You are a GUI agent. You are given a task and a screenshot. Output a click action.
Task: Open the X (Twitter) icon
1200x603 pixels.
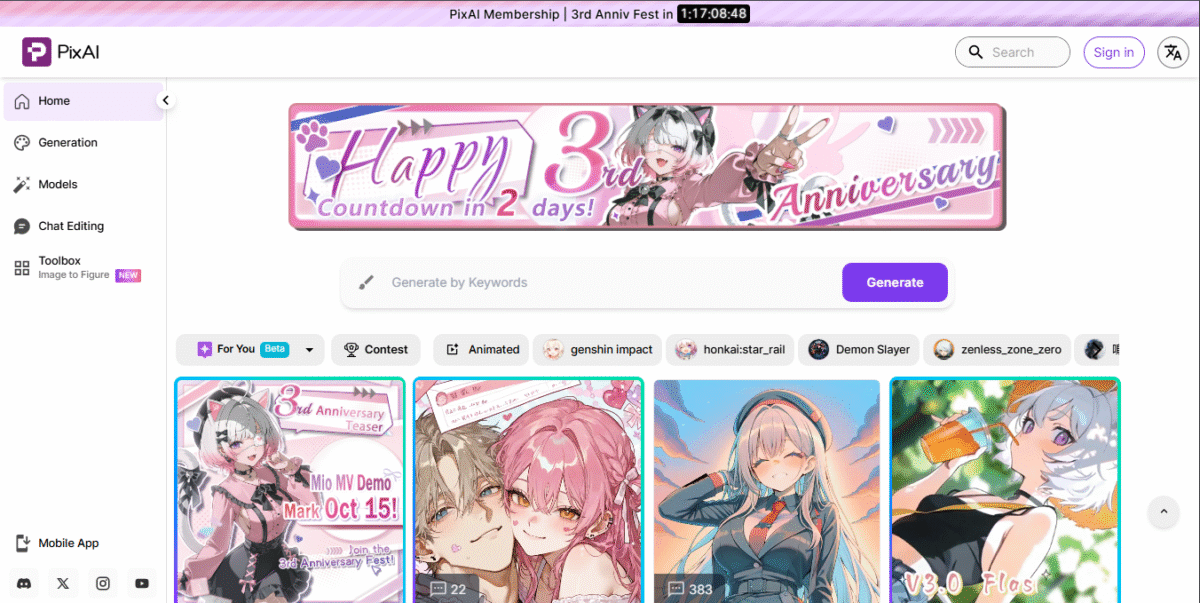pos(63,583)
